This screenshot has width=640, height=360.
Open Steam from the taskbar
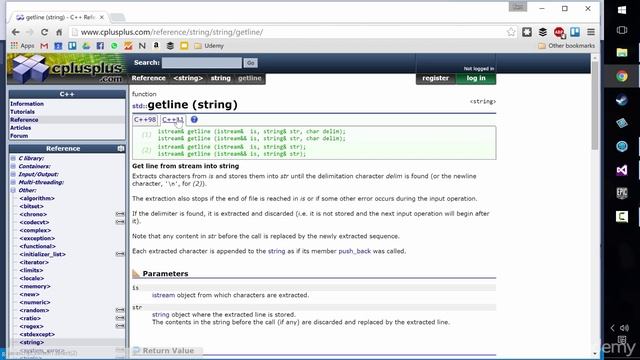(x=622, y=100)
